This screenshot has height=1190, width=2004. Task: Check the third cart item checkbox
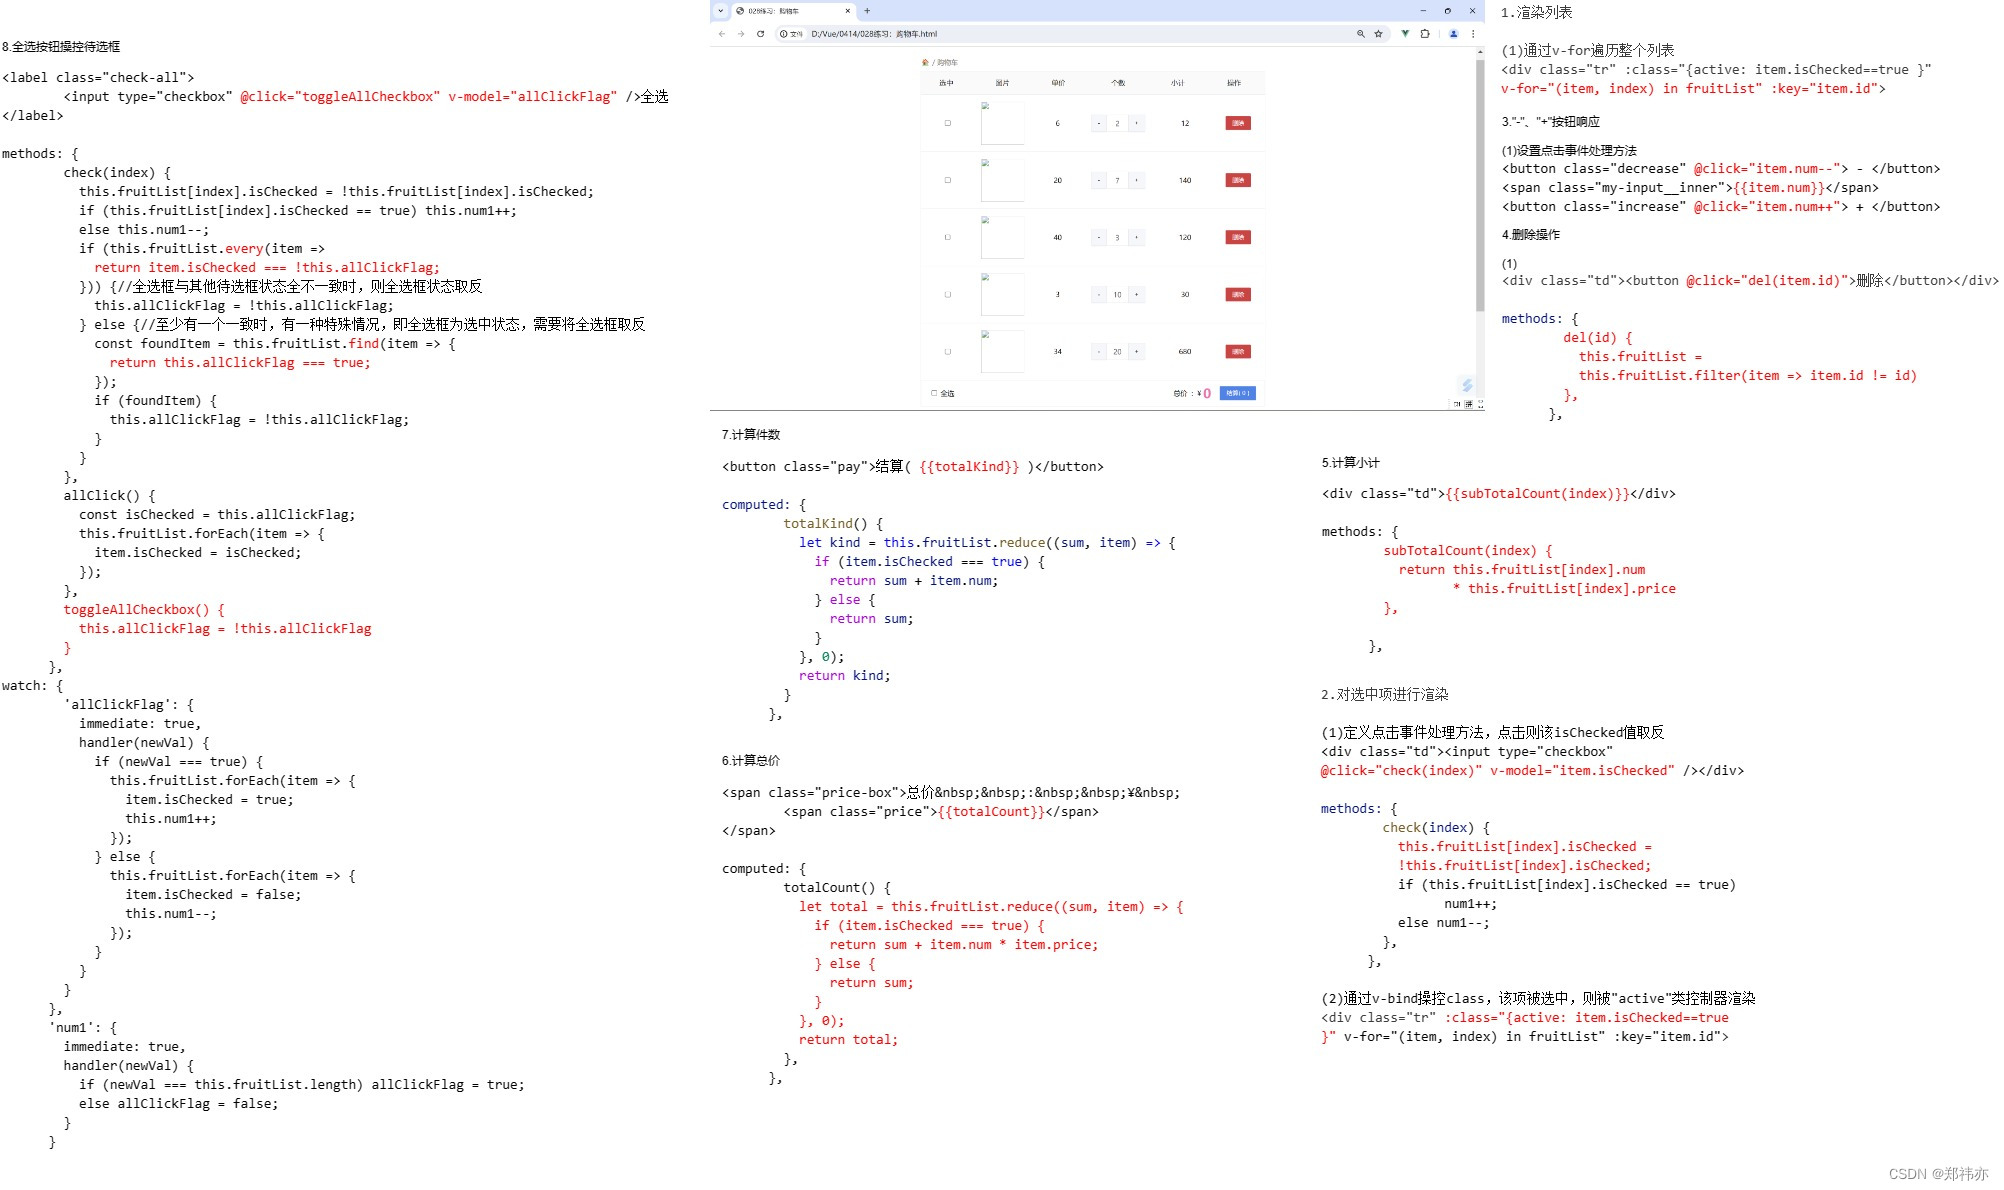[x=947, y=237]
